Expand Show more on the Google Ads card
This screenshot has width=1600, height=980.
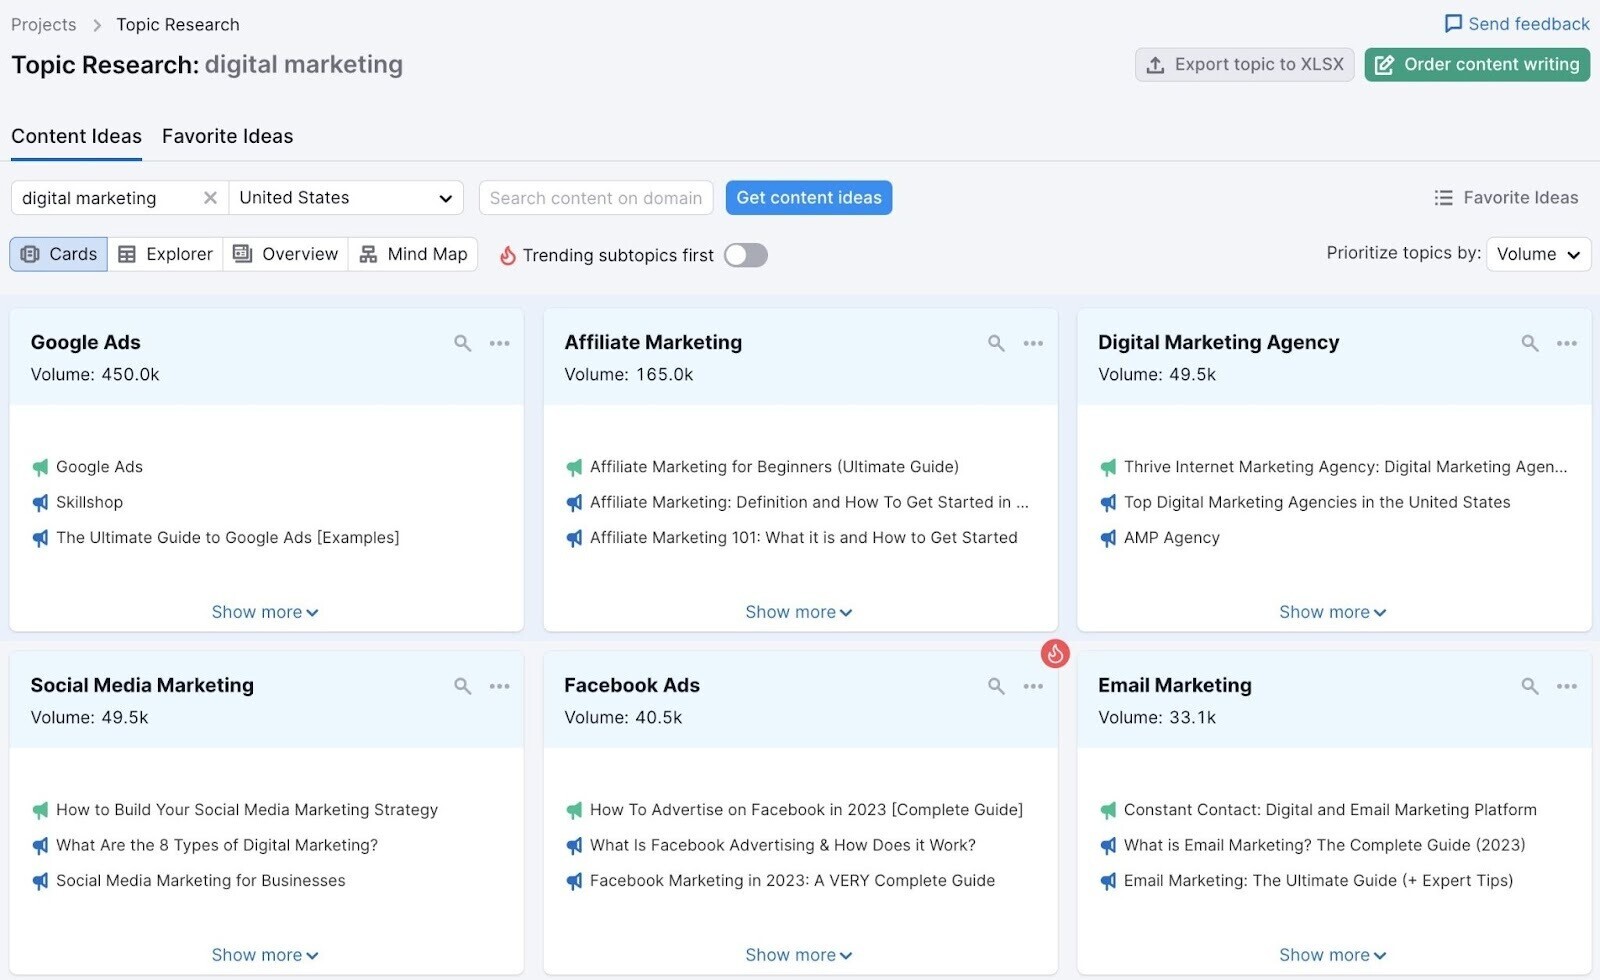[x=264, y=611]
